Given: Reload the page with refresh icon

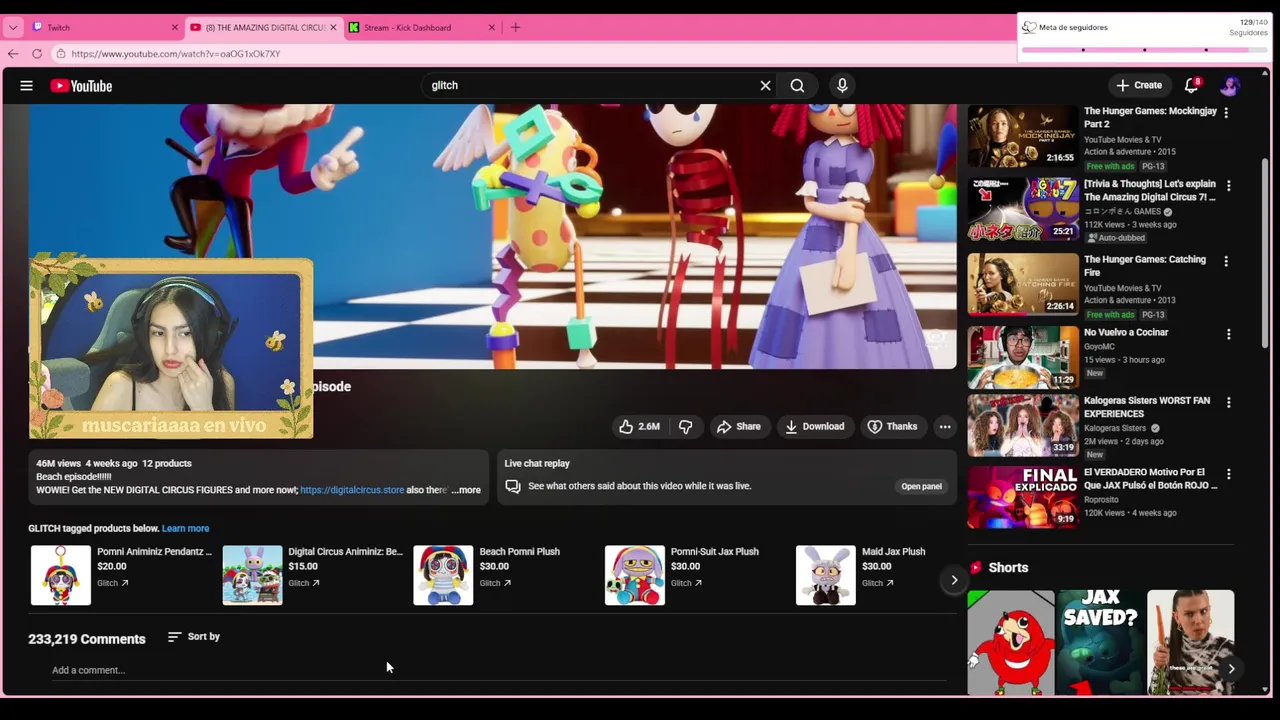Looking at the screenshot, I should [37, 54].
